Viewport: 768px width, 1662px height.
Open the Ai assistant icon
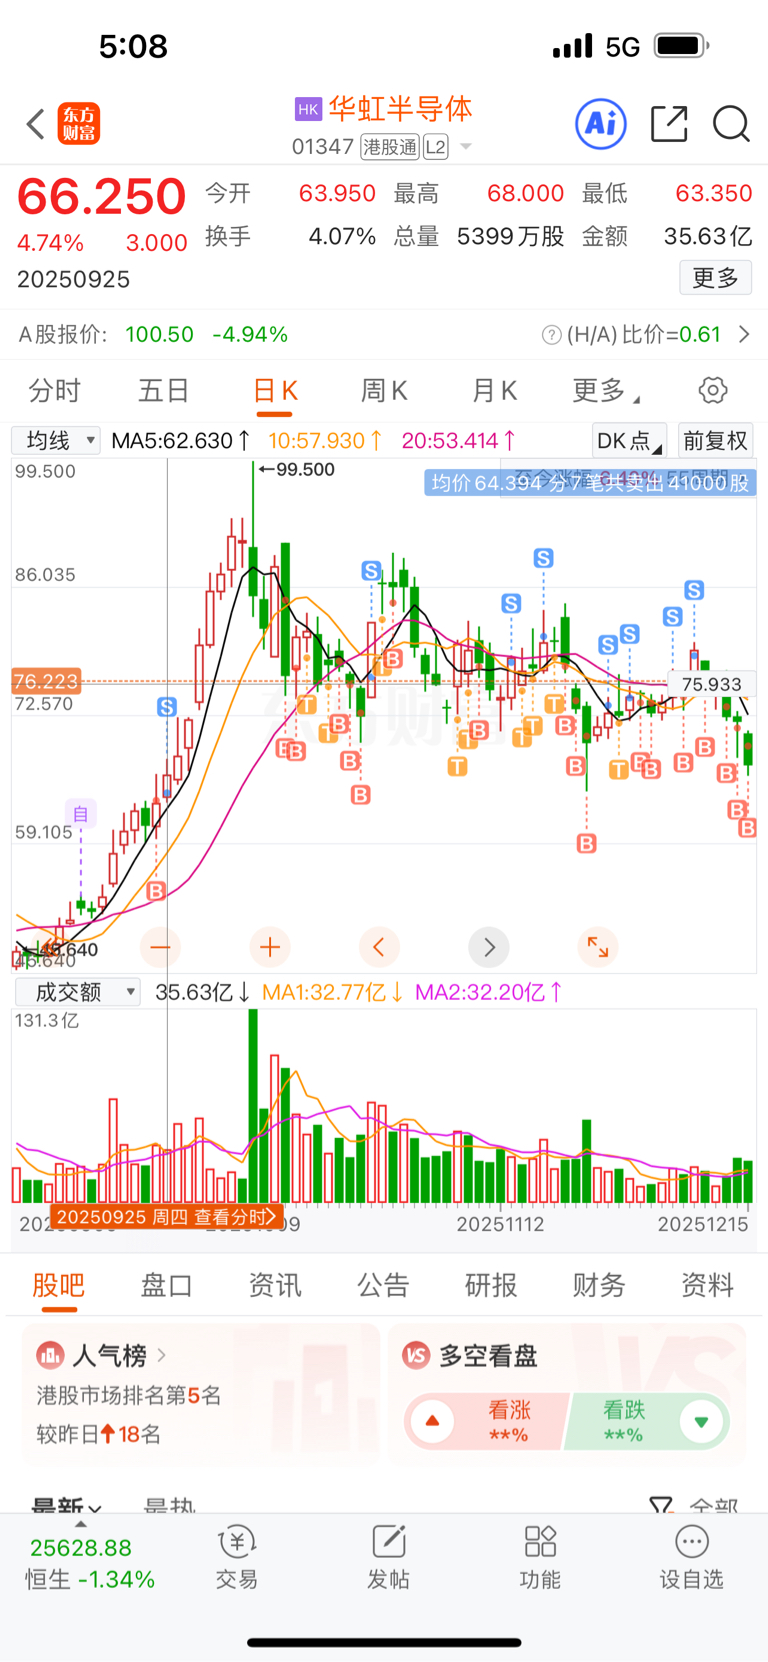click(601, 124)
